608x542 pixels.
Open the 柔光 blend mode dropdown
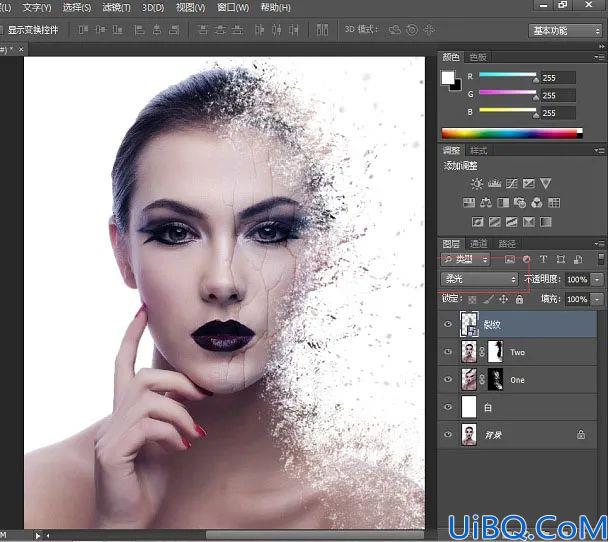click(479, 279)
